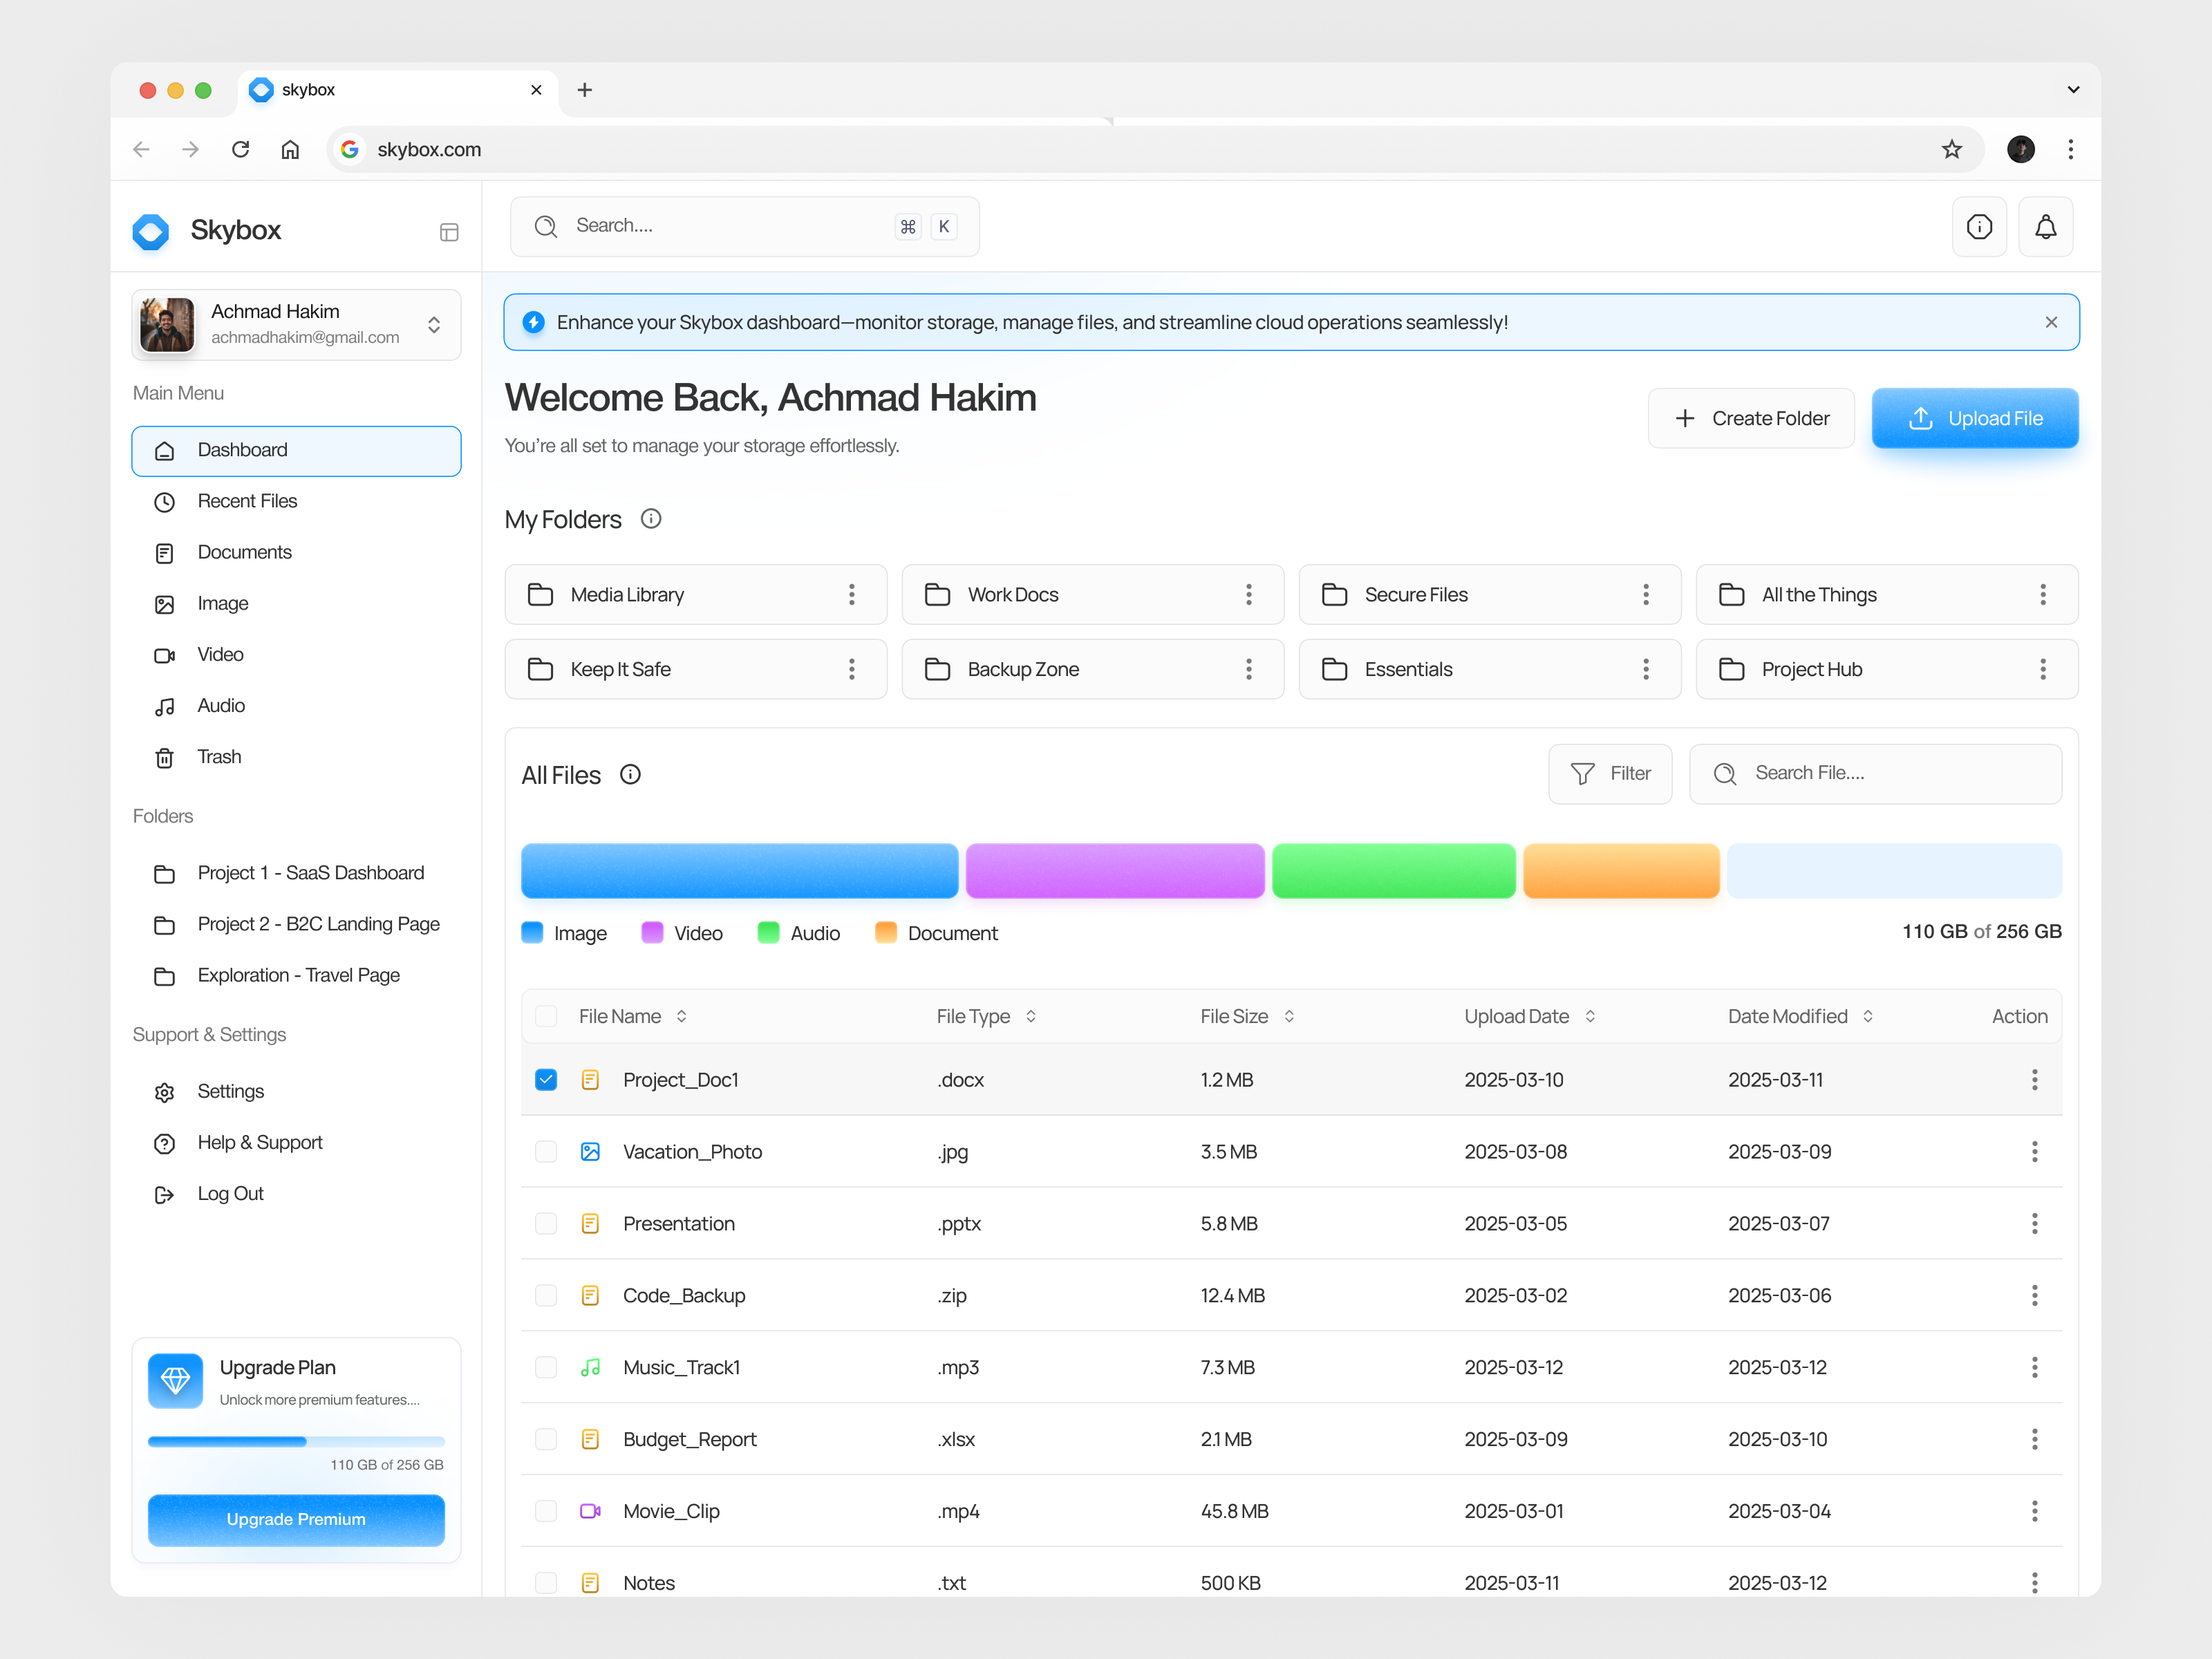The height and width of the screenshot is (1659, 2212).
Task: Toggle the select-all checkbox in table header
Action: (x=546, y=1016)
